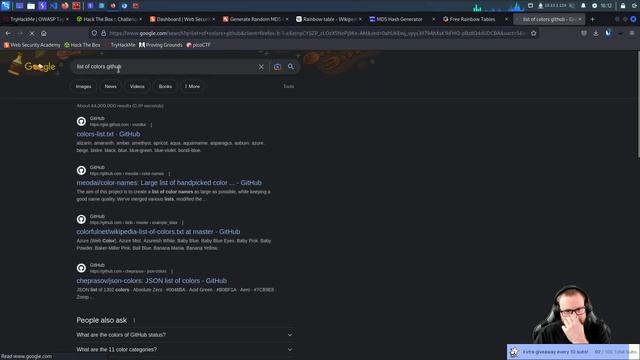Switch to Generate Random MD5 tab

(x=255, y=19)
